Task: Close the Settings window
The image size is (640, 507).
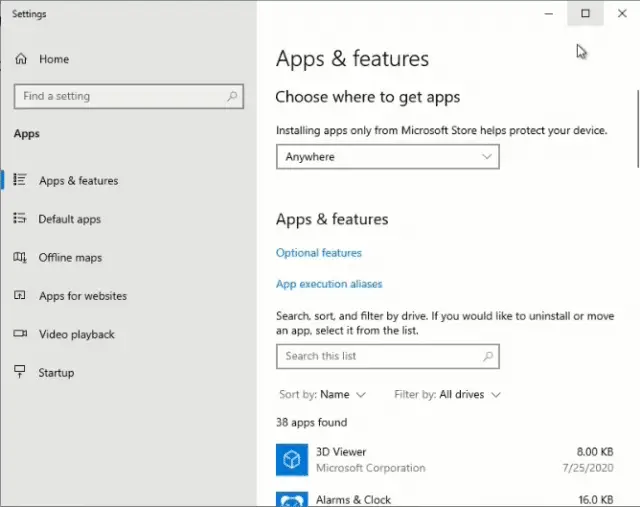Action: [622, 13]
